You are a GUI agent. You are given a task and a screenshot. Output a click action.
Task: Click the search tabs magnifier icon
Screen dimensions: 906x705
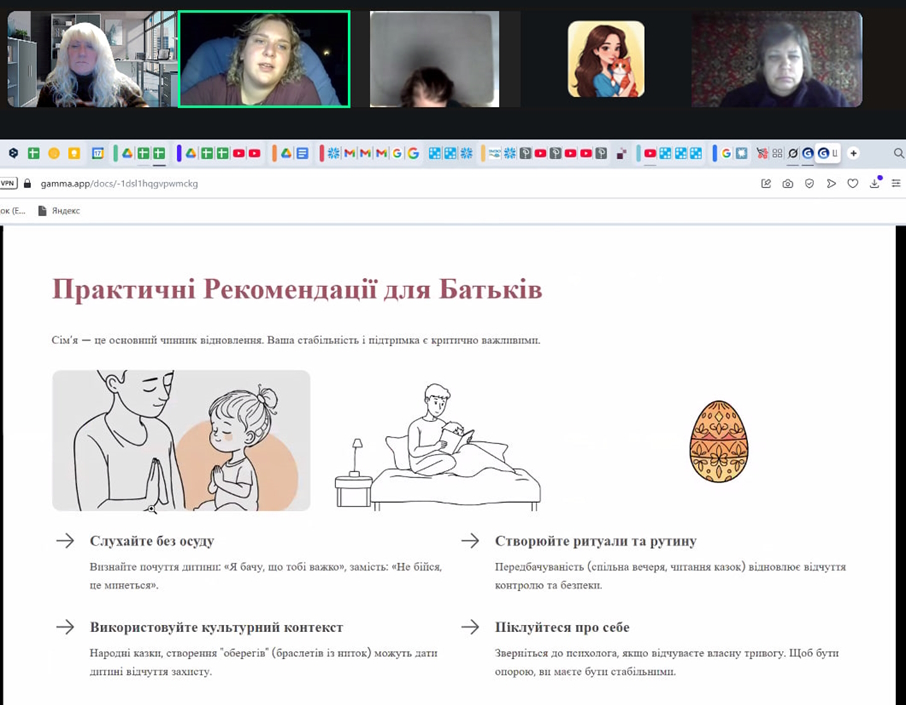tap(898, 153)
